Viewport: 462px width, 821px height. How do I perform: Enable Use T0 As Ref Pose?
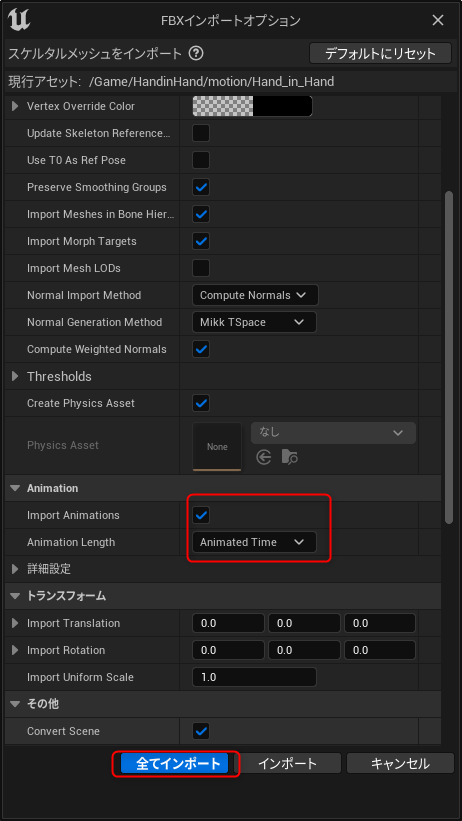click(201, 160)
